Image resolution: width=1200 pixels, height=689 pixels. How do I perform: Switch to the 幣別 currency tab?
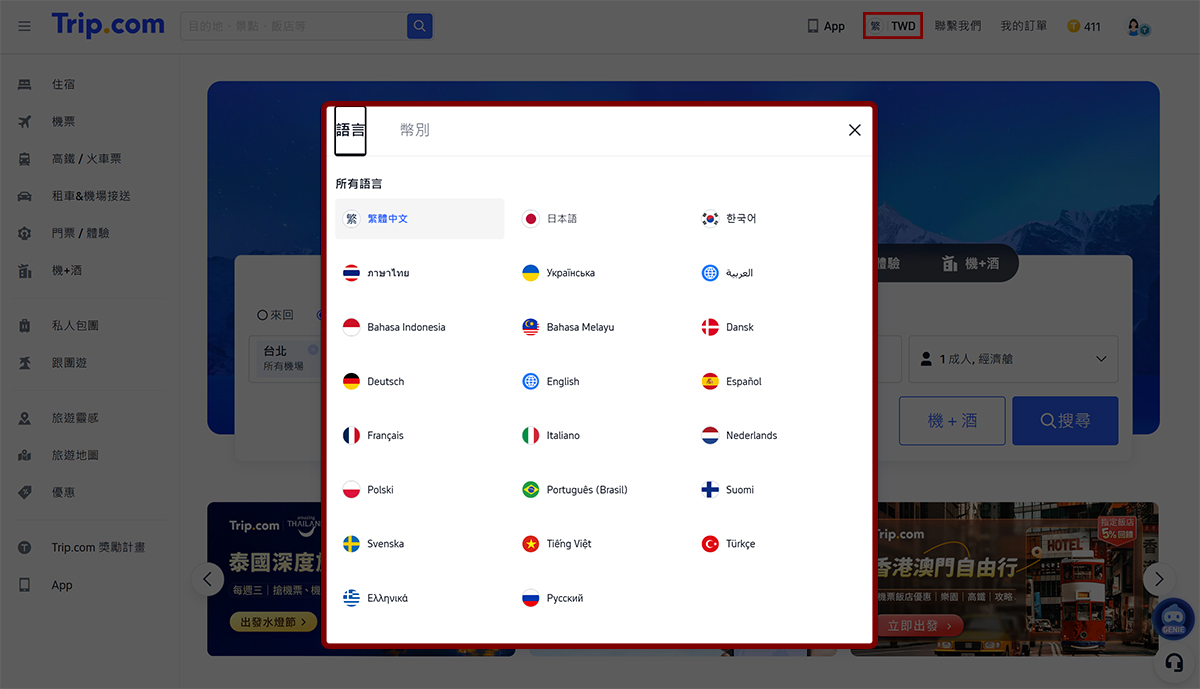(414, 130)
